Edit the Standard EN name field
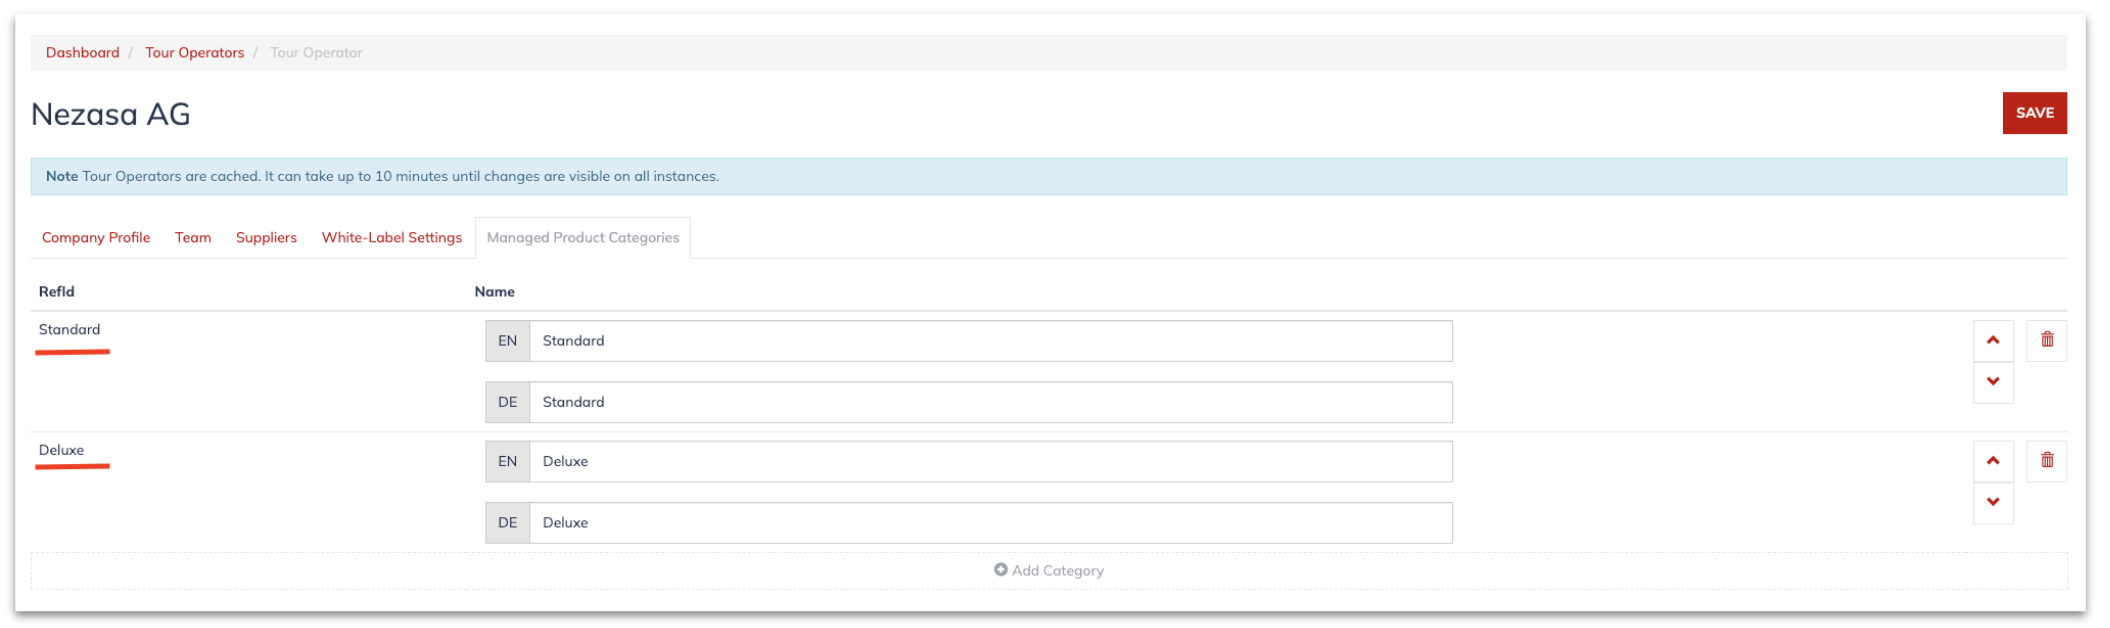The height and width of the screenshot is (628, 2110). click(x=990, y=341)
